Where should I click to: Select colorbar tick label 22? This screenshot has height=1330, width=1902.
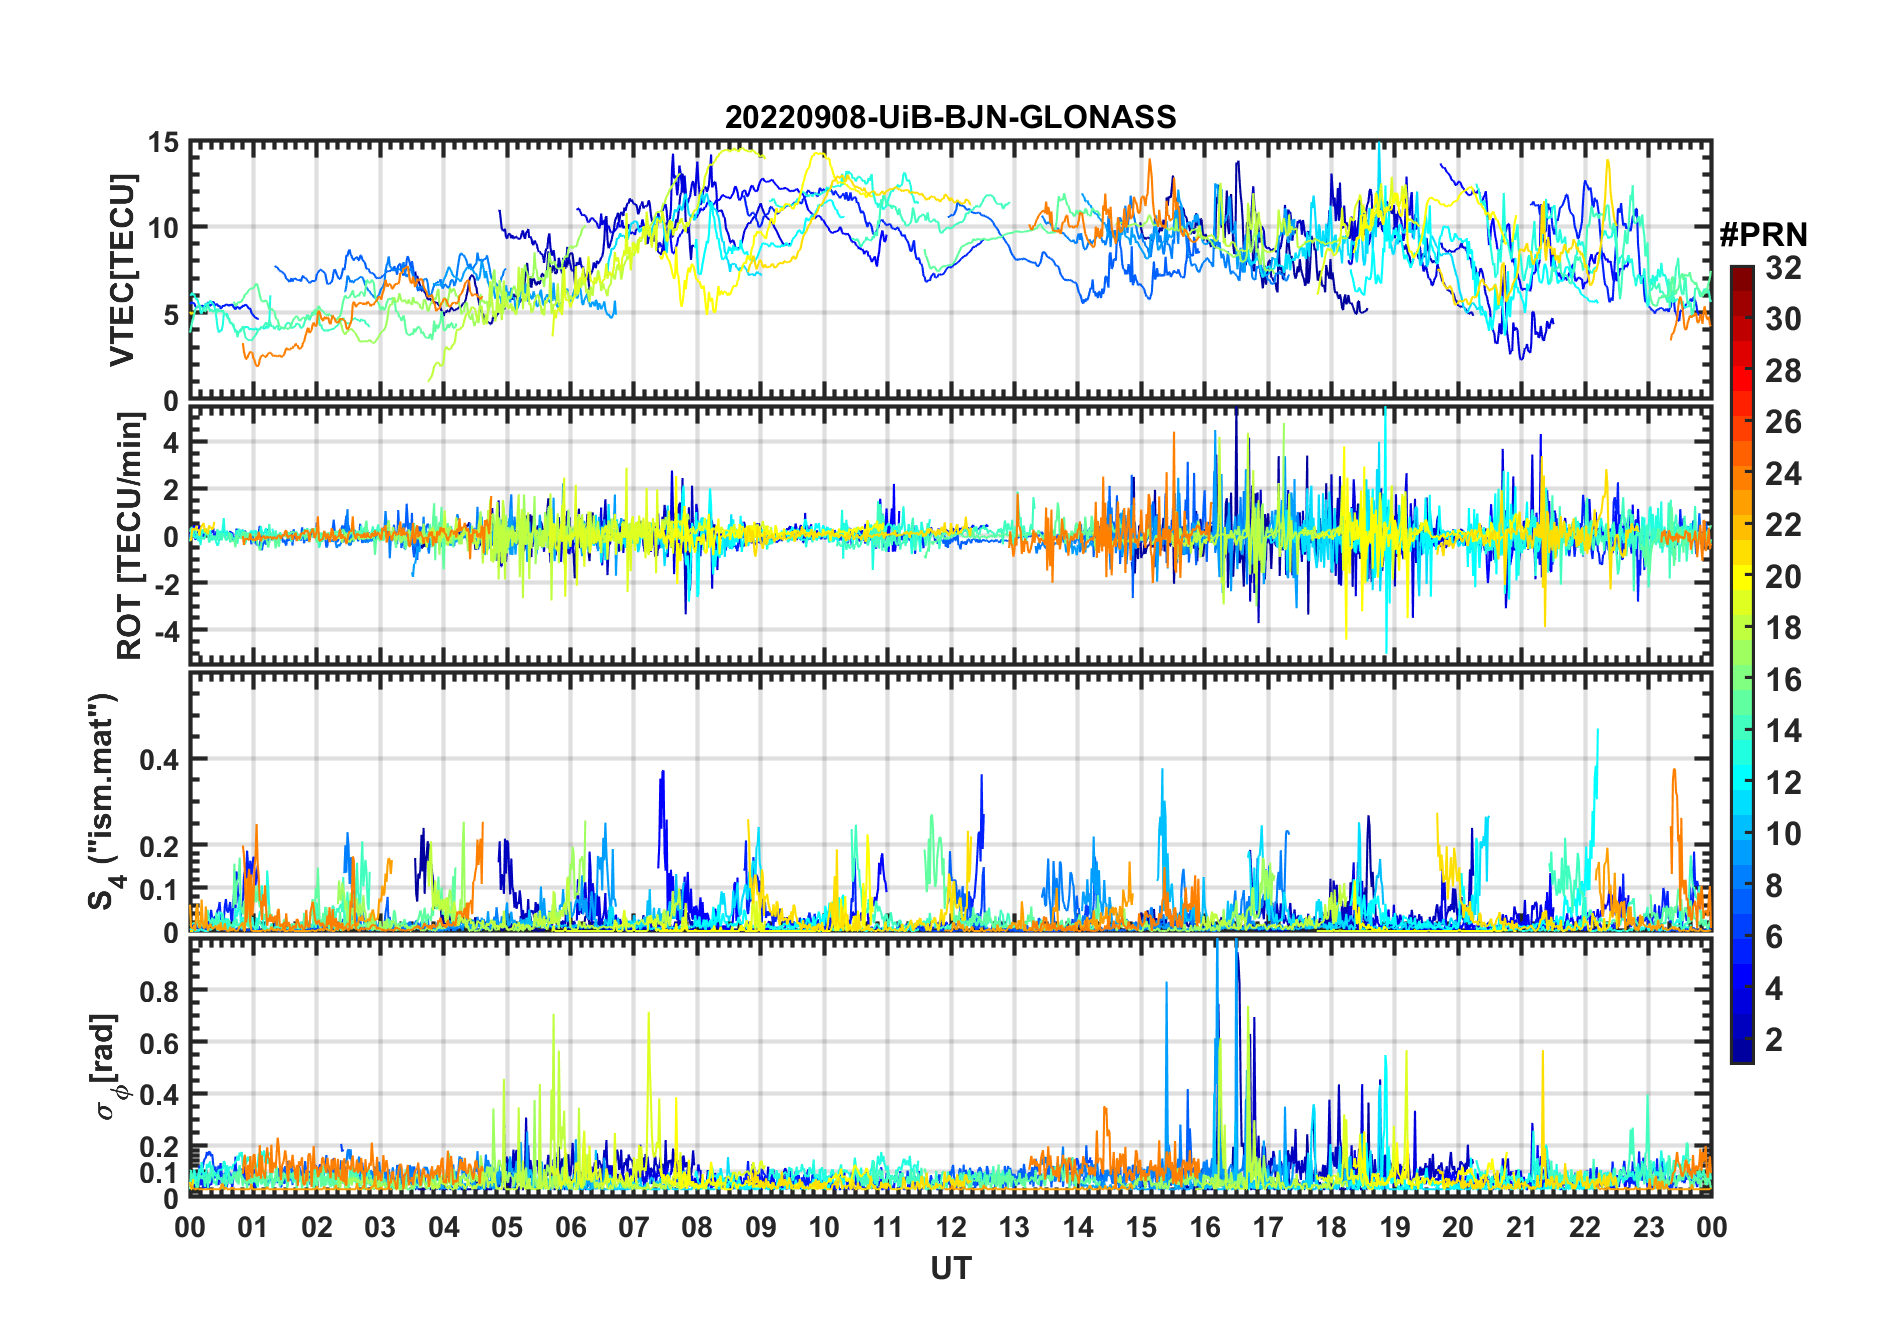click(x=1783, y=525)
